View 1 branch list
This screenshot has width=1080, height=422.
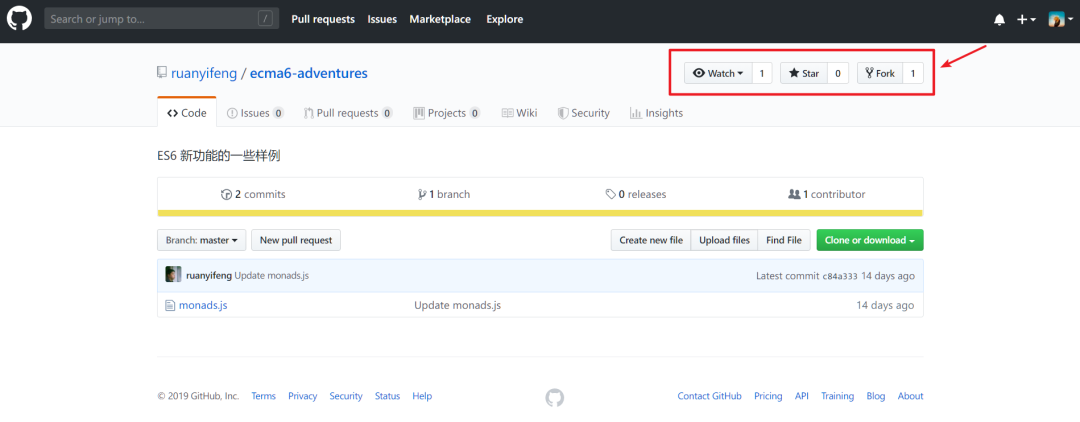(444, 194)
